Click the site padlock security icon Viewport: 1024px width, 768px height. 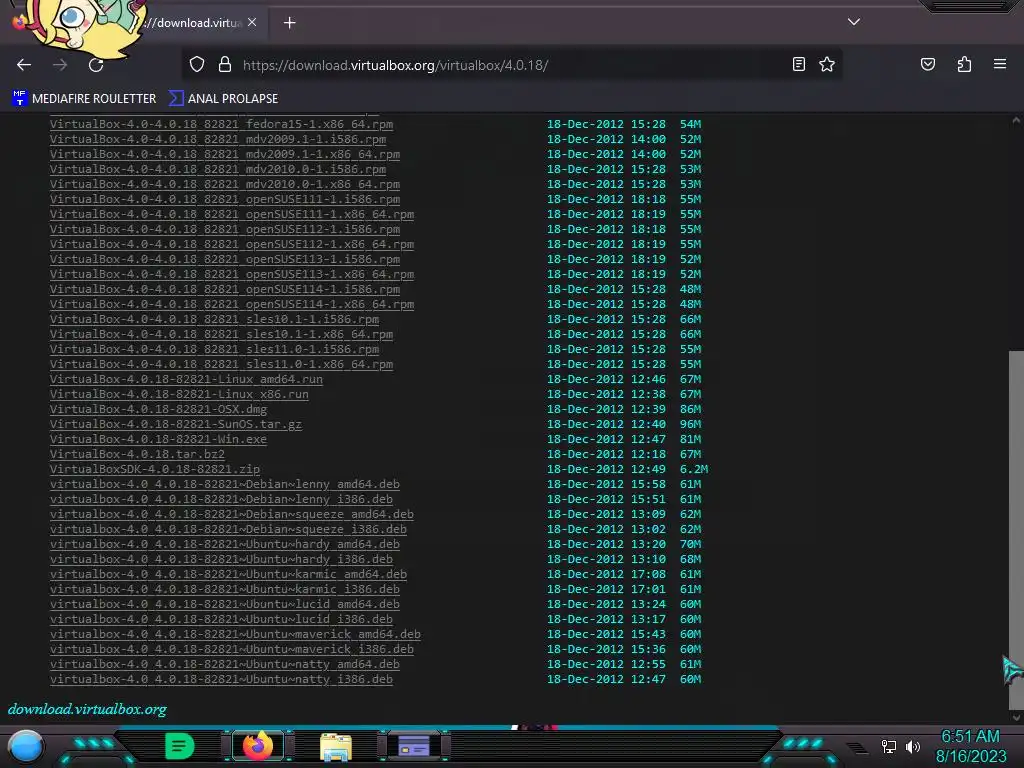point(225,64)
